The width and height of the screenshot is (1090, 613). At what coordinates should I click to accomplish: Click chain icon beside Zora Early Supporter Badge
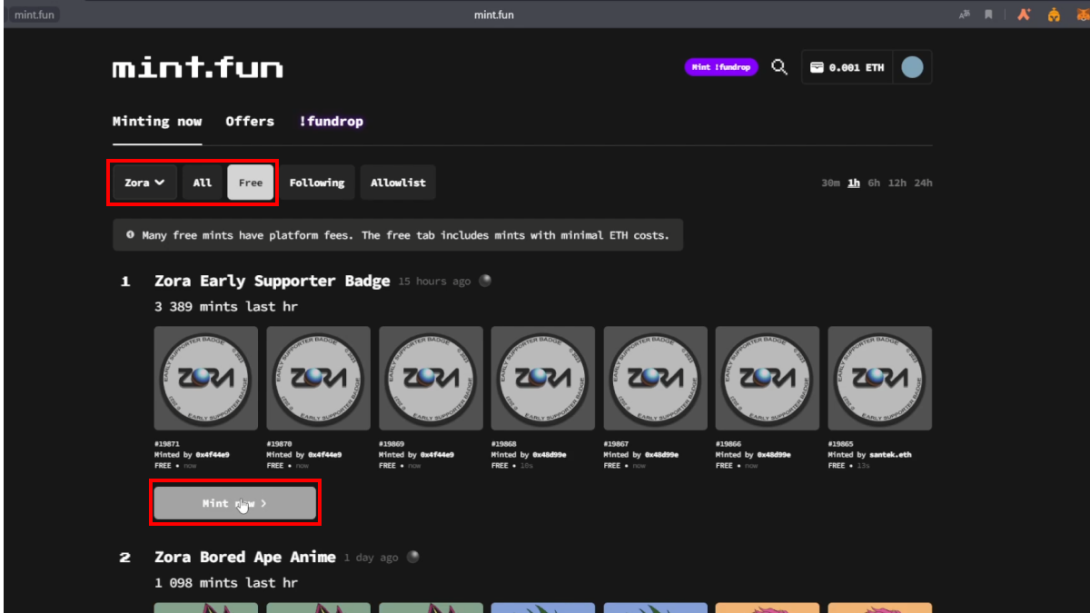click(485, 281)
